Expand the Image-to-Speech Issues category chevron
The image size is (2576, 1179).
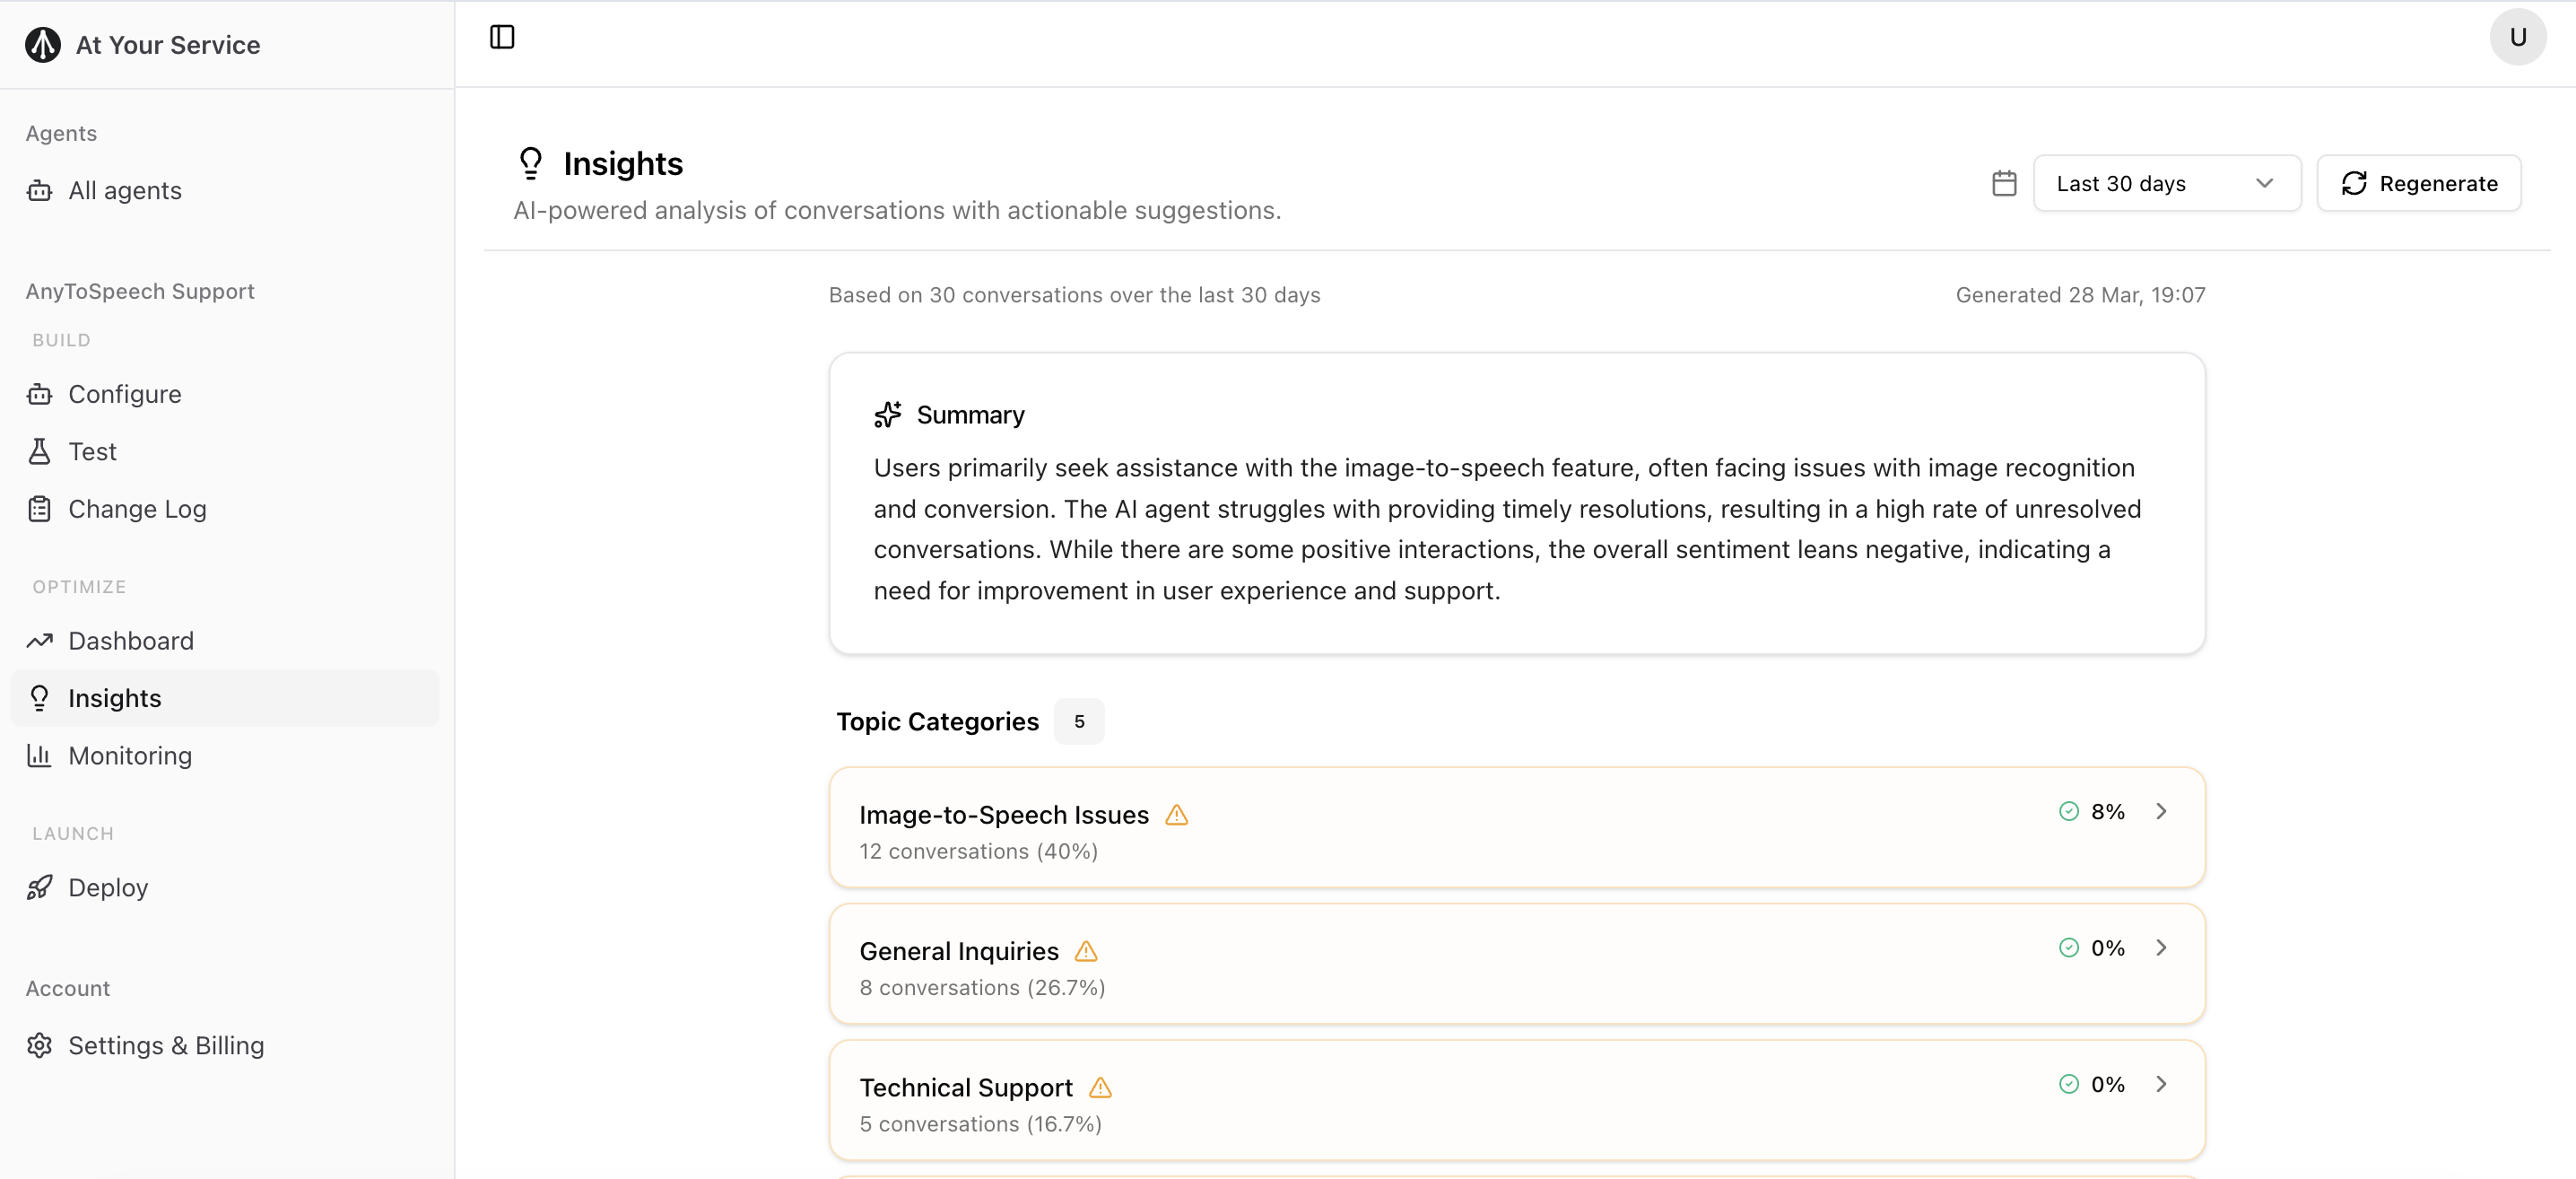[x=2161, y=811]
